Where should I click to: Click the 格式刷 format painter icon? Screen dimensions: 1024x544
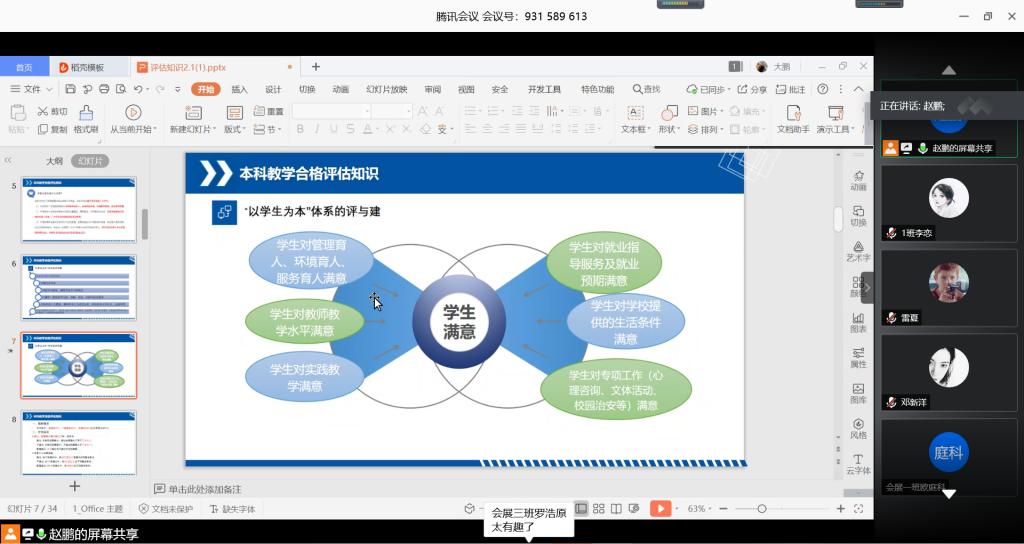(x=86, y=113)
